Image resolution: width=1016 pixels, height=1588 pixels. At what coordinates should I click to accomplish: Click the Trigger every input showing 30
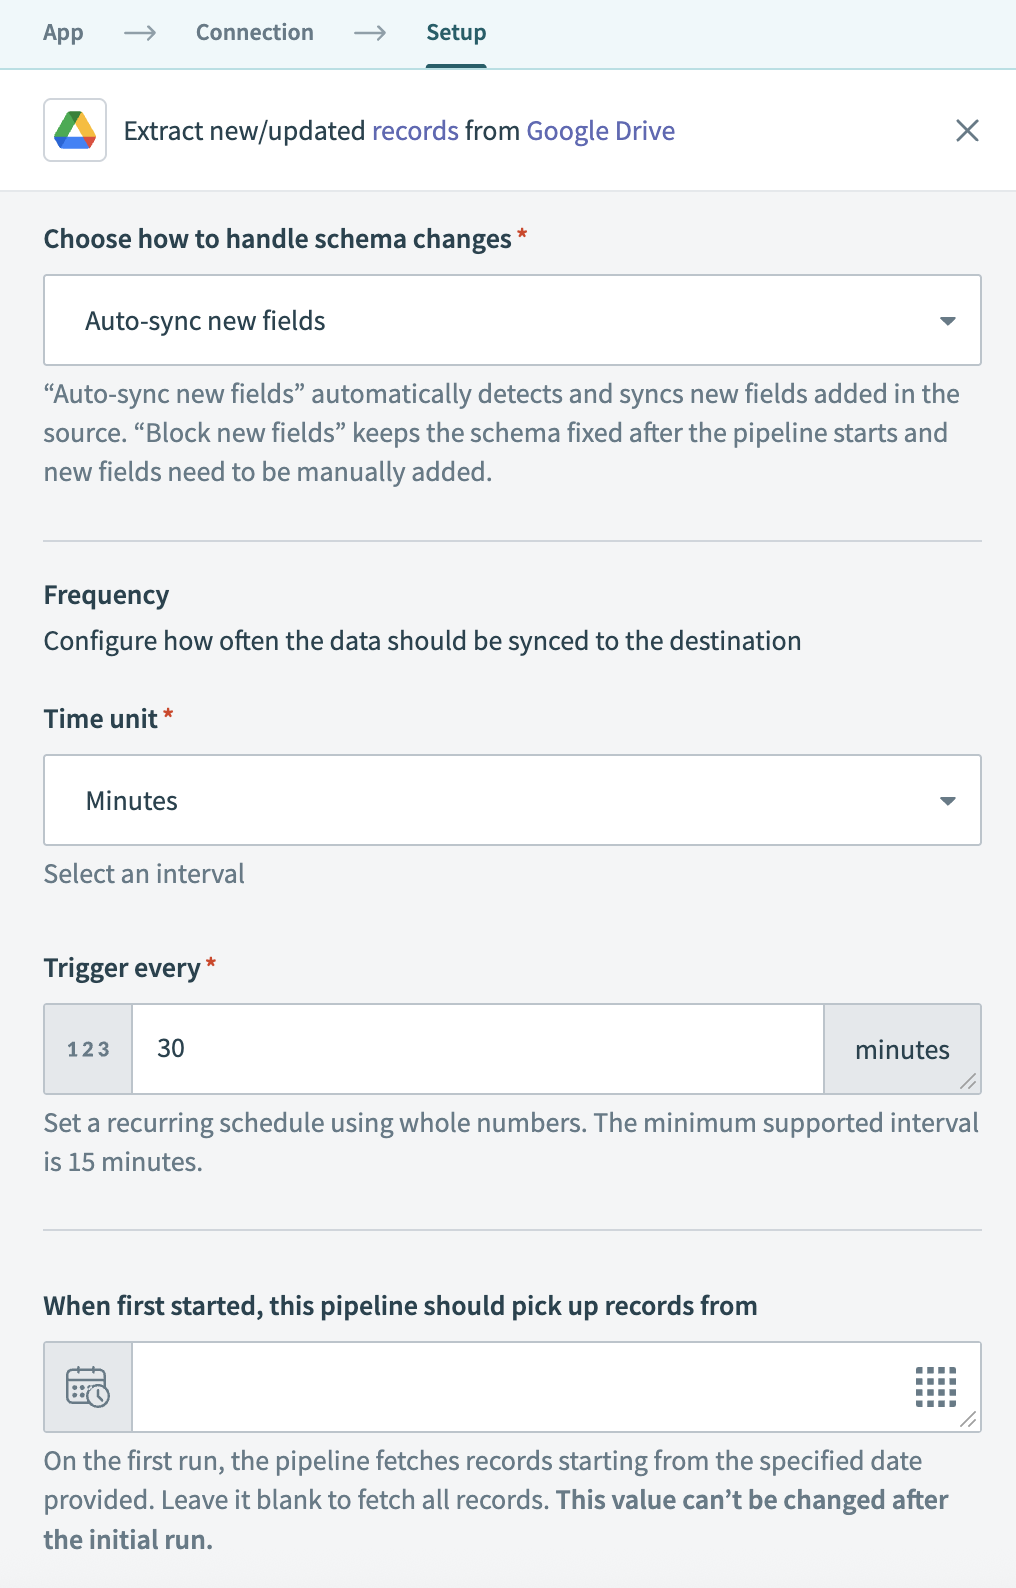coord(477,1049)
